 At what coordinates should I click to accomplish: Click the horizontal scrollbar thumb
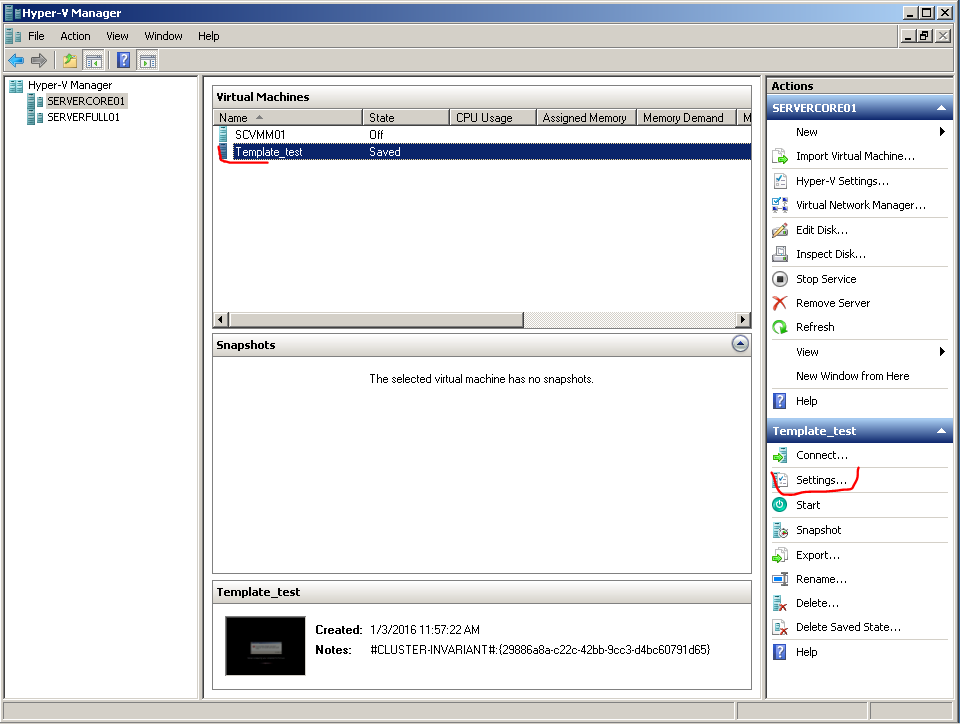[x=376, y=320]
